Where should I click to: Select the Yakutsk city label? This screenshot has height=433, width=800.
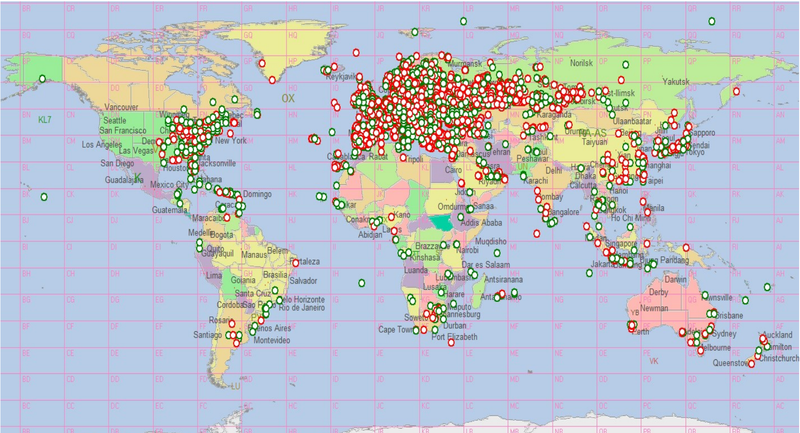point(677,81)
